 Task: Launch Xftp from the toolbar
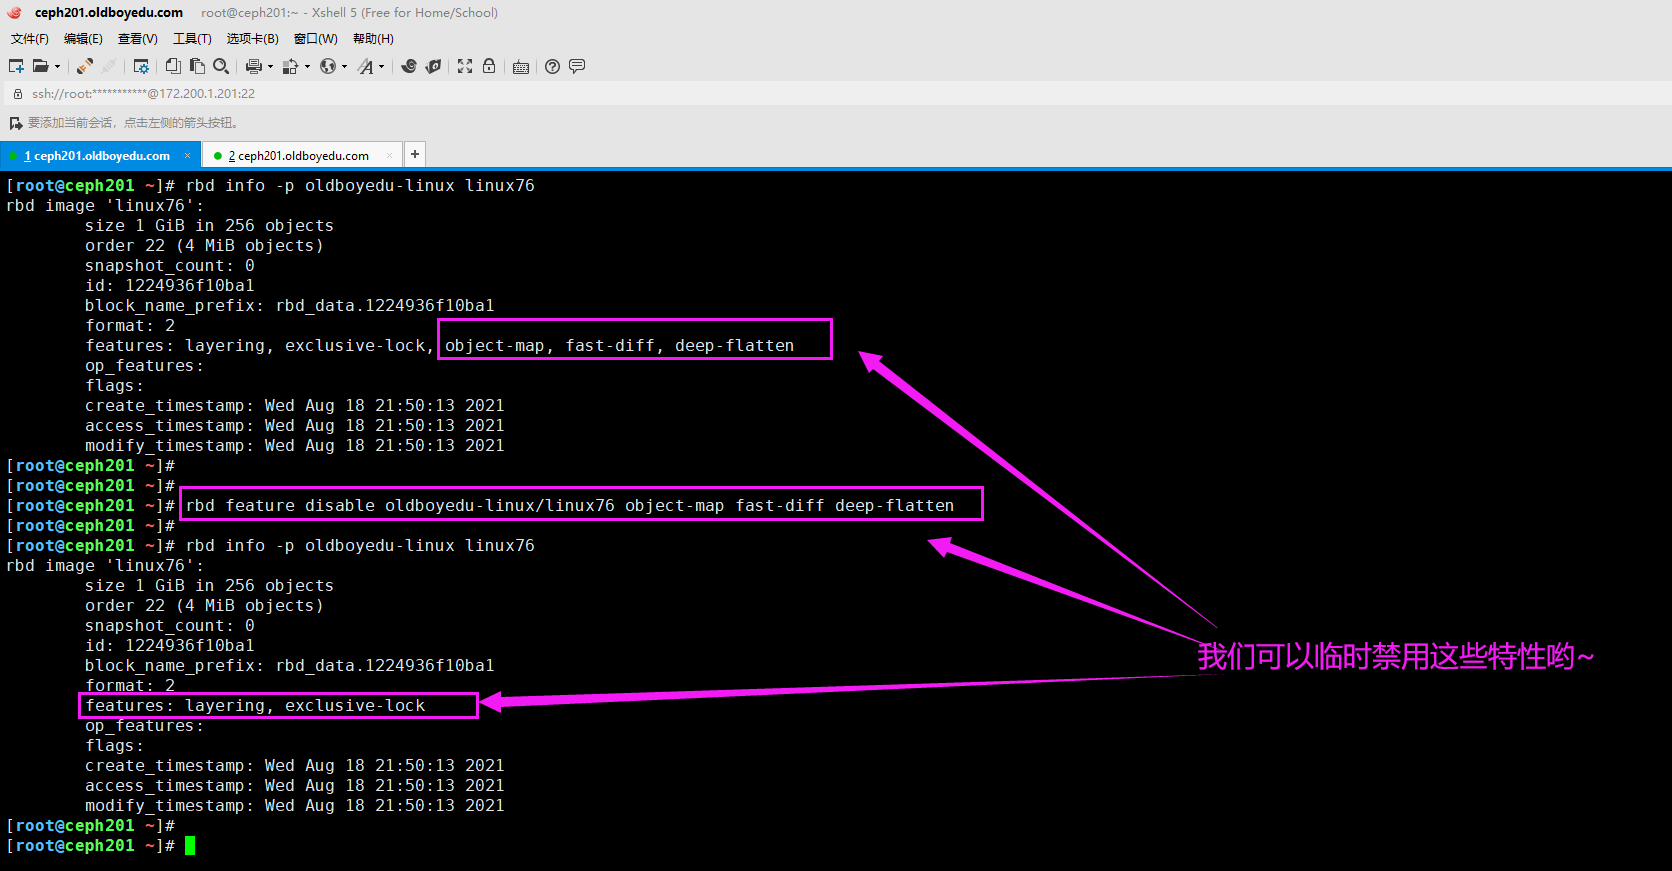(x=433, y=66)
